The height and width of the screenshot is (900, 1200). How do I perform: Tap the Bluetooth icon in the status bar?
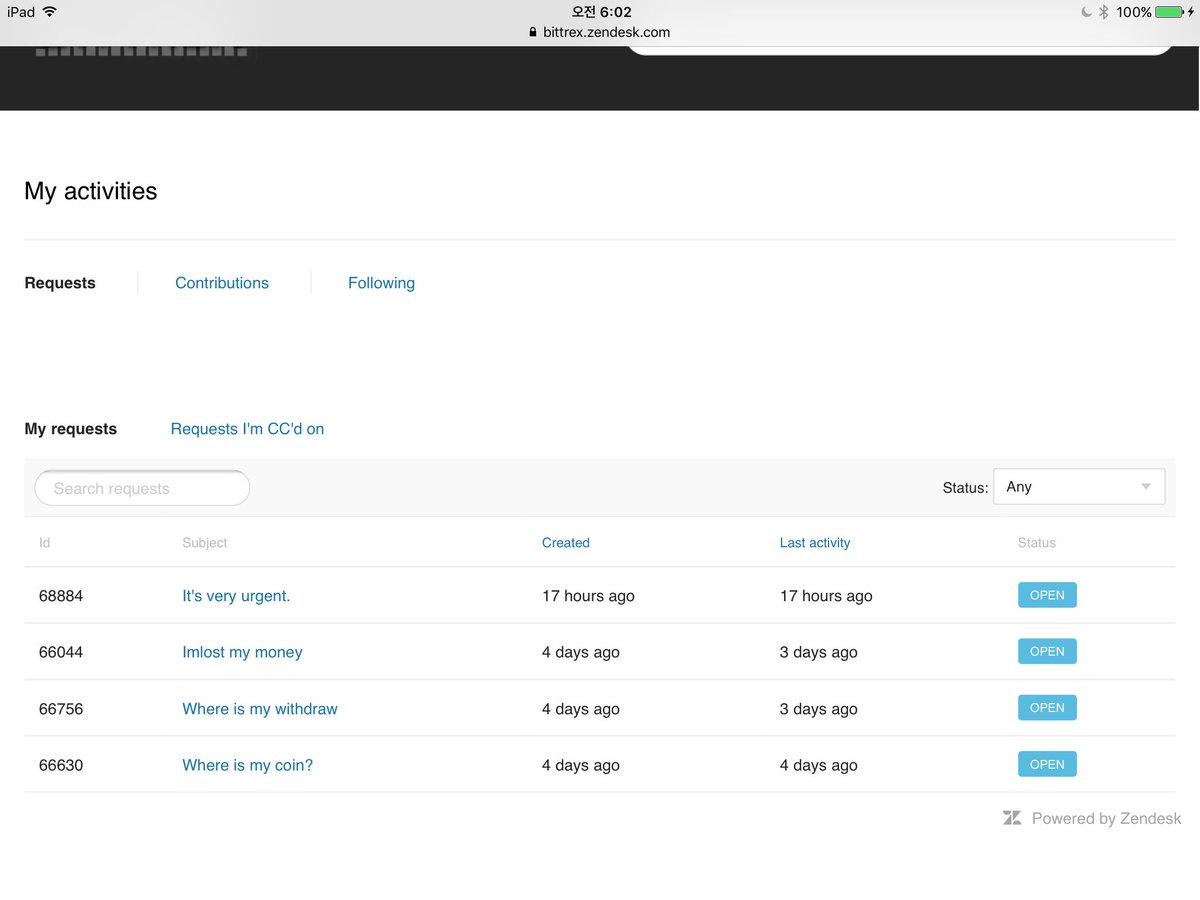(1104, 12)
